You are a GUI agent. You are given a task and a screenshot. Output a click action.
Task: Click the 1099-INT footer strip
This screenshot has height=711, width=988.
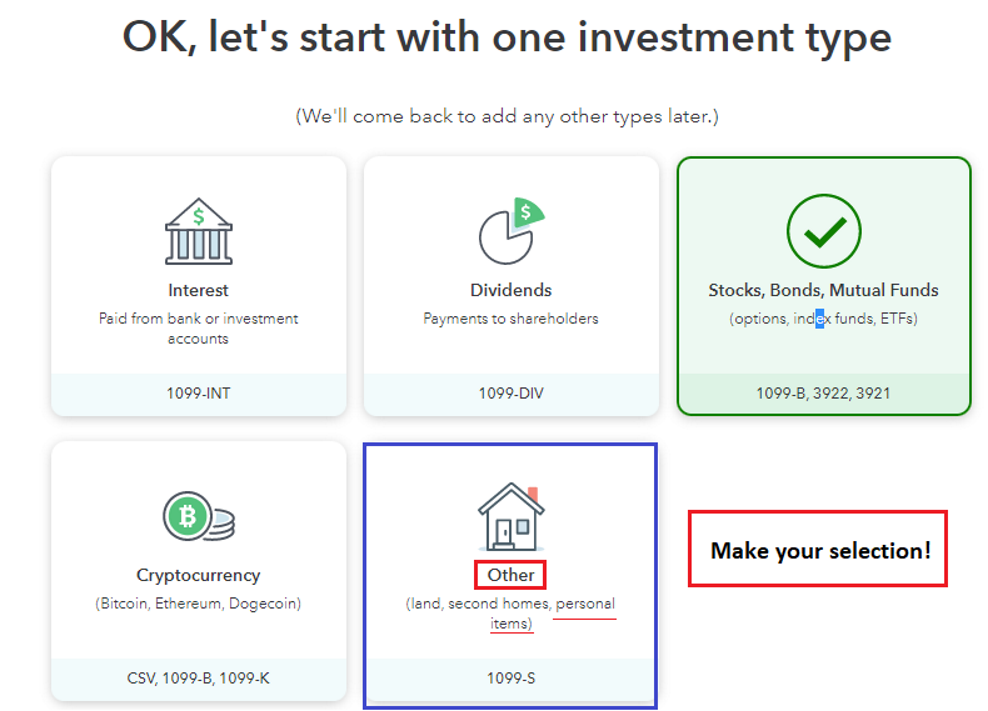[198, 394]
